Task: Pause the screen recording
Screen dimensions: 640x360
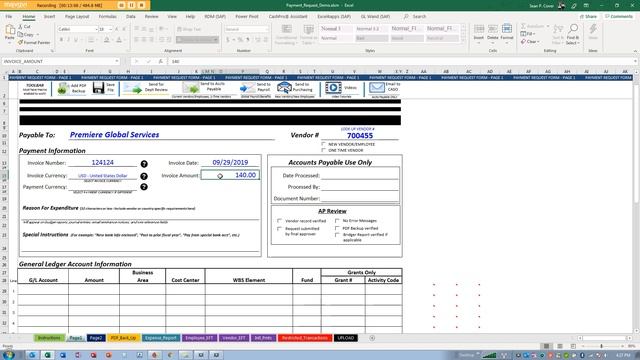Action: pyautogui.click(x=131, y=5)
